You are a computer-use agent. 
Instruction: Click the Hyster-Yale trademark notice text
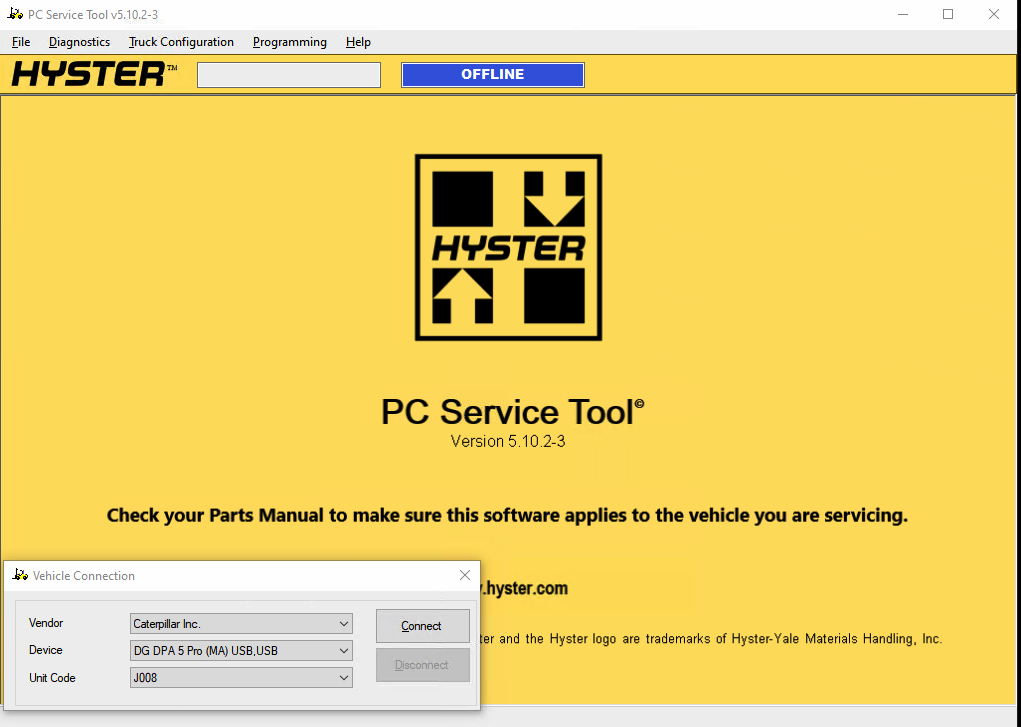[x=711, y=639]
